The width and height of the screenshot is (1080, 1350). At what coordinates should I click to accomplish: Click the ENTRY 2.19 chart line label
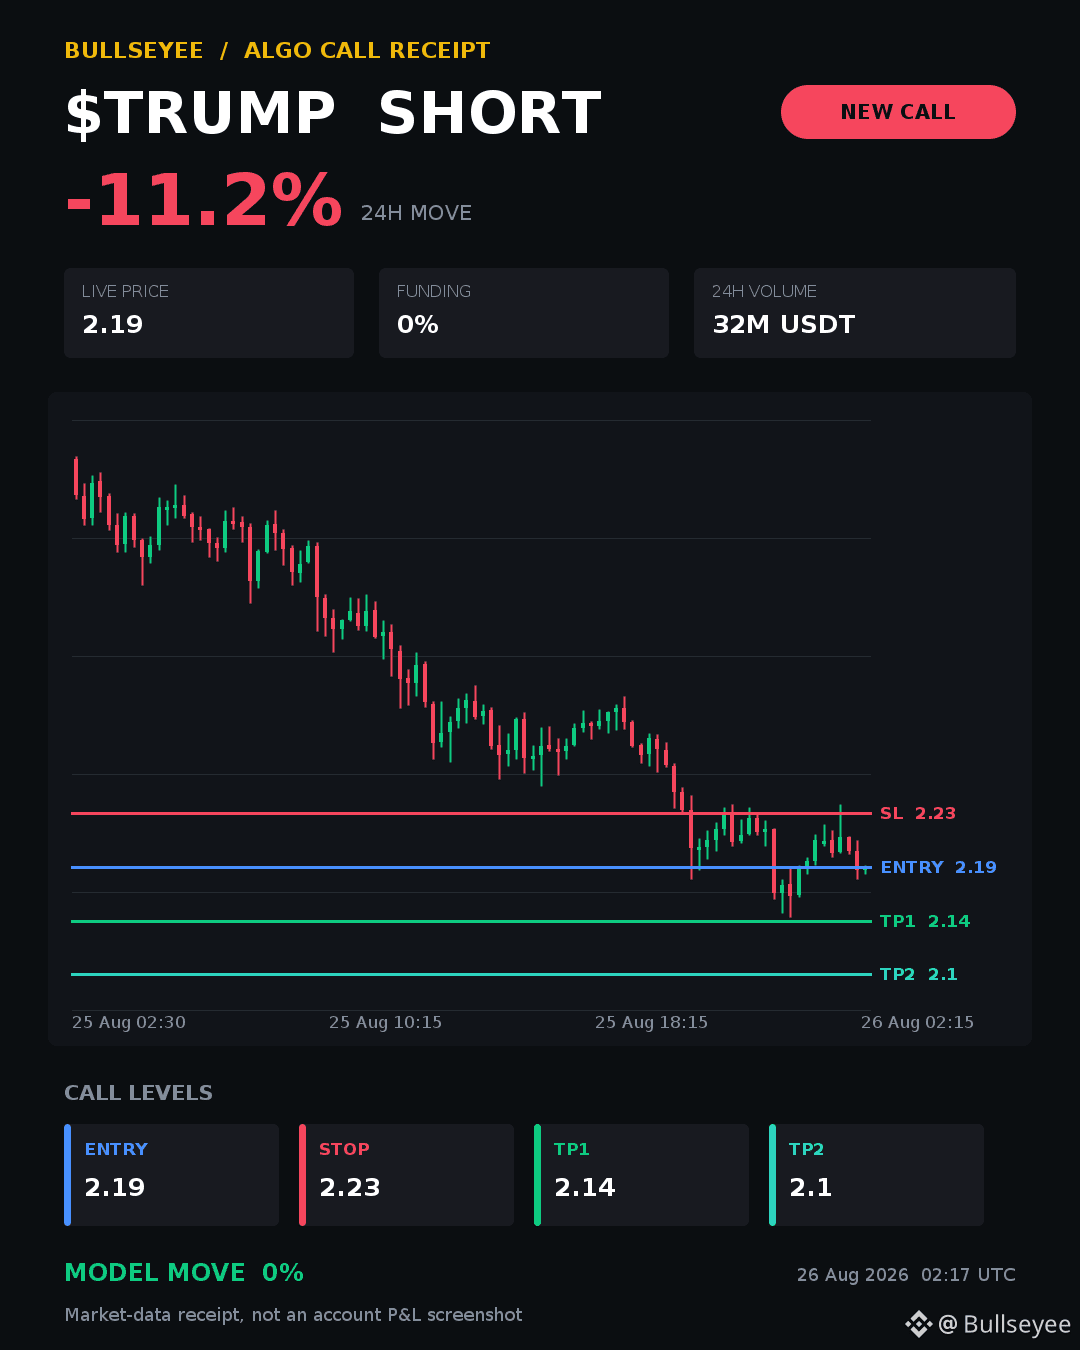938,868
